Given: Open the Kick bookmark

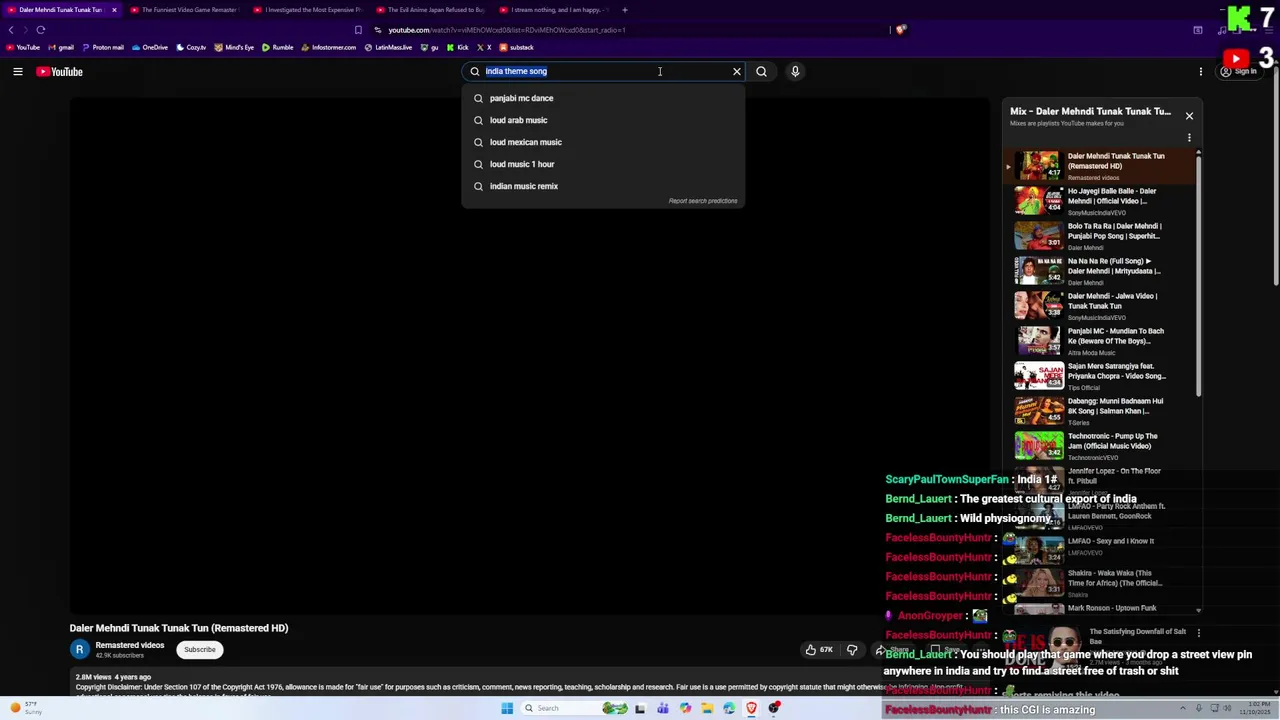Looking at the screenshot, I should [x=458, y=47].
